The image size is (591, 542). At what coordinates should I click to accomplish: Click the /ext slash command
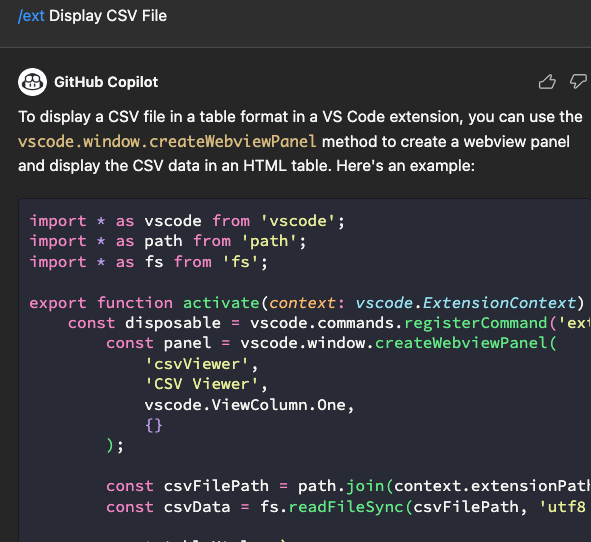[x=31, y=16]
